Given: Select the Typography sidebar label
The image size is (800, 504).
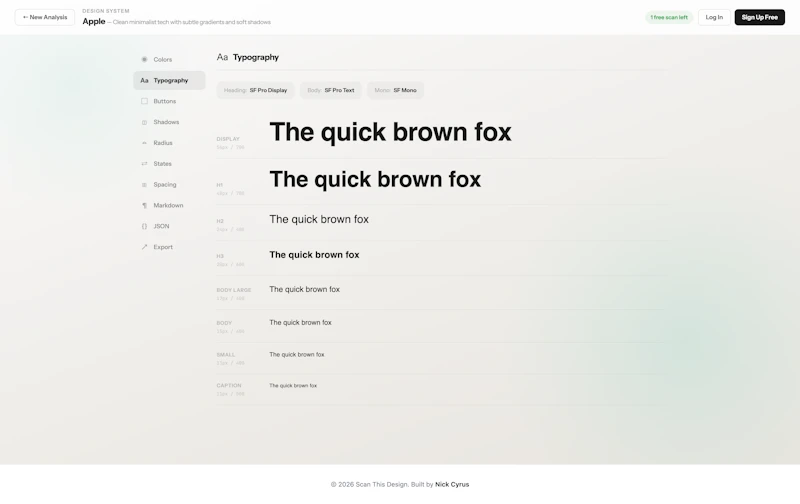Looking at the screenshot, I should coord(171,81).
